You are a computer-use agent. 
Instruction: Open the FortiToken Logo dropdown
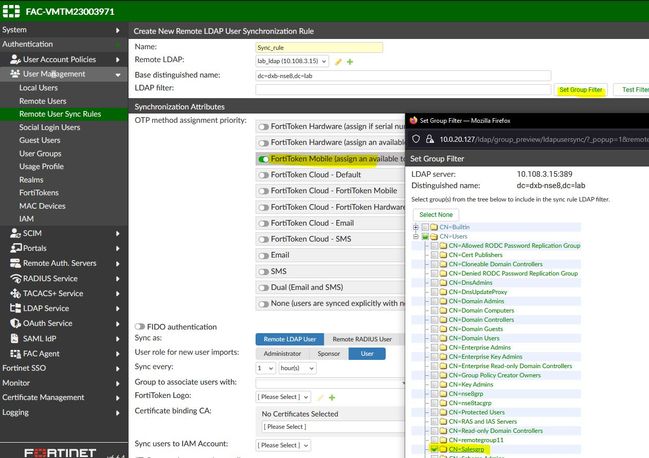point(283,397)
